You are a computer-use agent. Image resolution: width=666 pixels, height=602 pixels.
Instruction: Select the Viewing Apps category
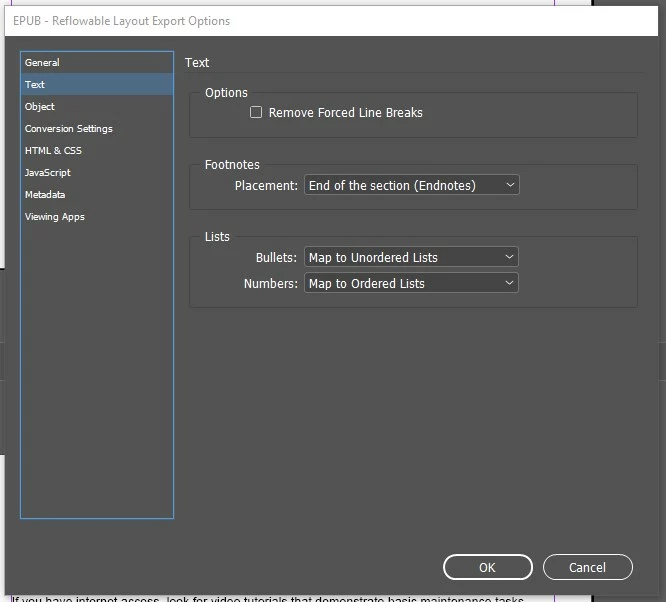(96, 217)
